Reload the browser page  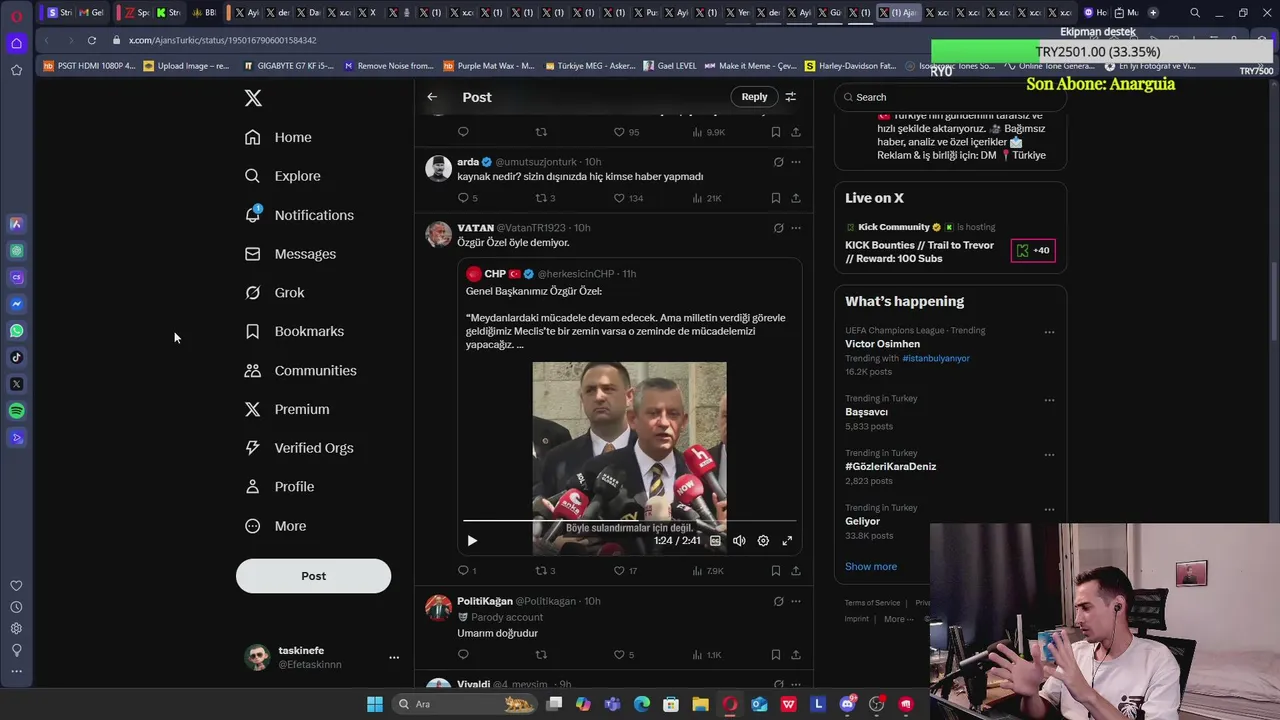coord(91,40)
